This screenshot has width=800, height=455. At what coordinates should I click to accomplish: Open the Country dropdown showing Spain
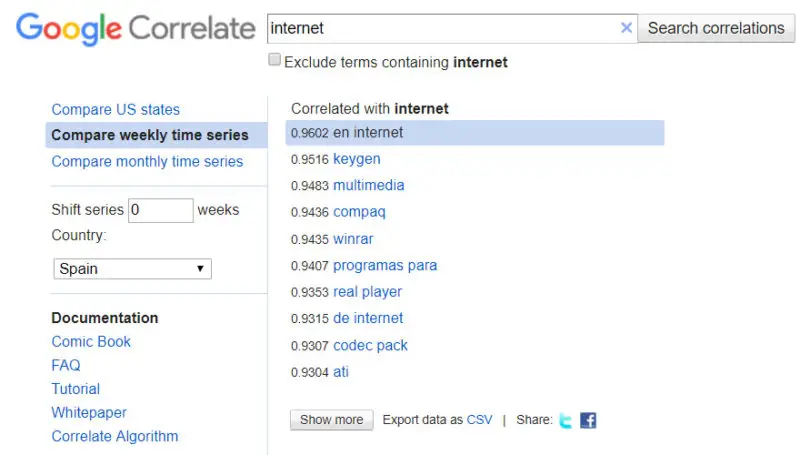[132, 268]
